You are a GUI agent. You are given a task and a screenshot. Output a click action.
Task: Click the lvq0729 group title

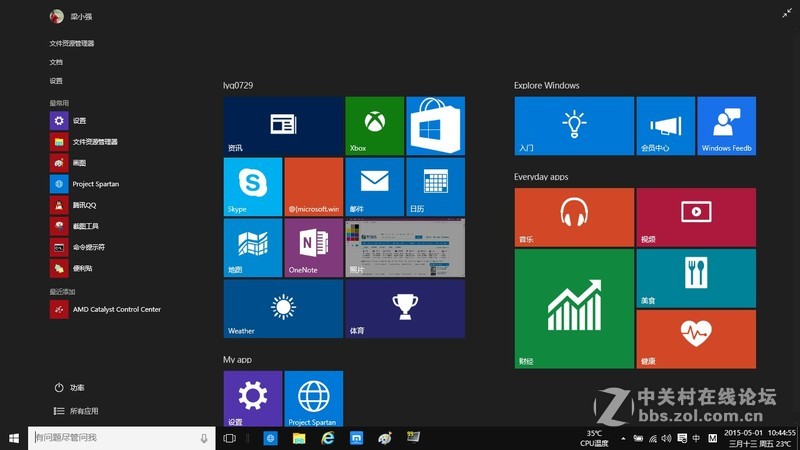(x=238, y=86)
